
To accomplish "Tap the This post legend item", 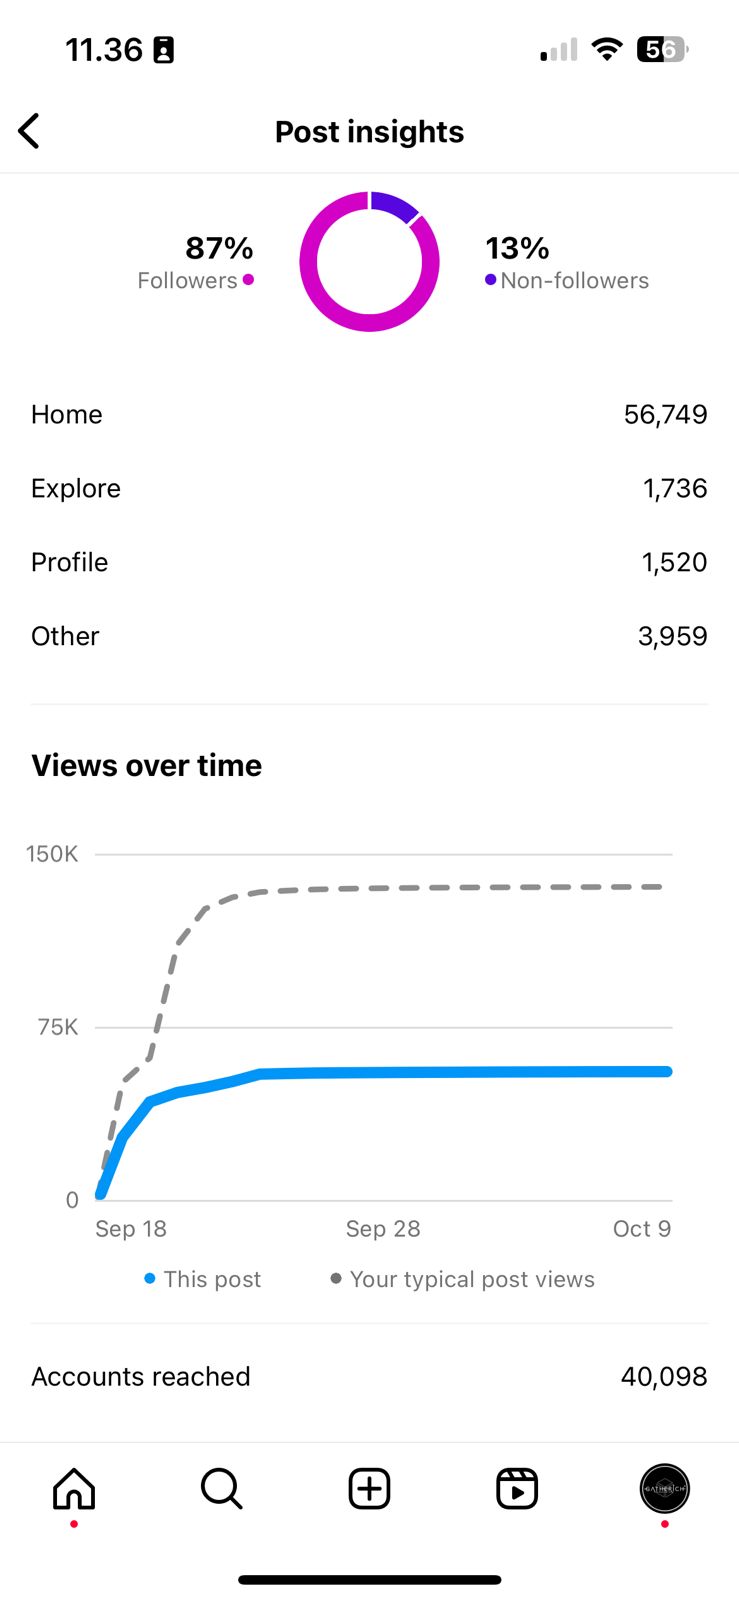I will (x=203, y=1279).
